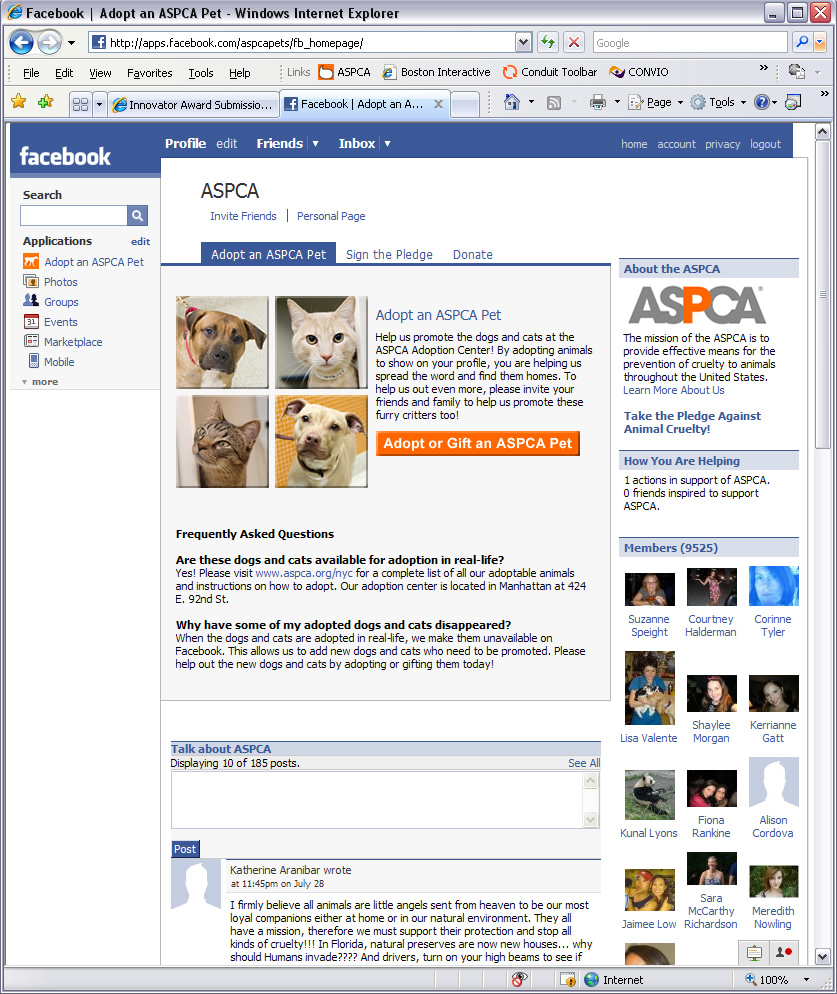Viewport: 837px width, 994px height.
Task: Click the Events calendar icon in sidebar
Action: click(x=31, y=322)
